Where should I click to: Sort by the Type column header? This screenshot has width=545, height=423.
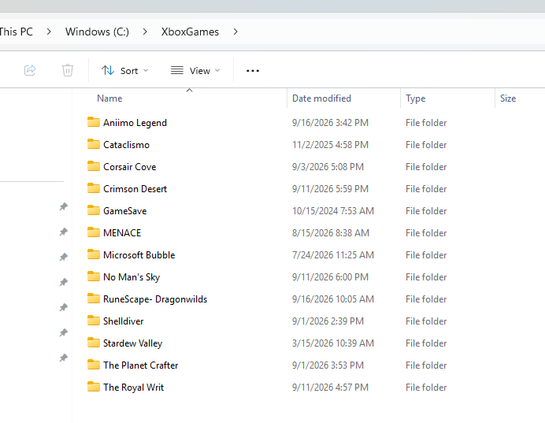[x=415, y=98]
